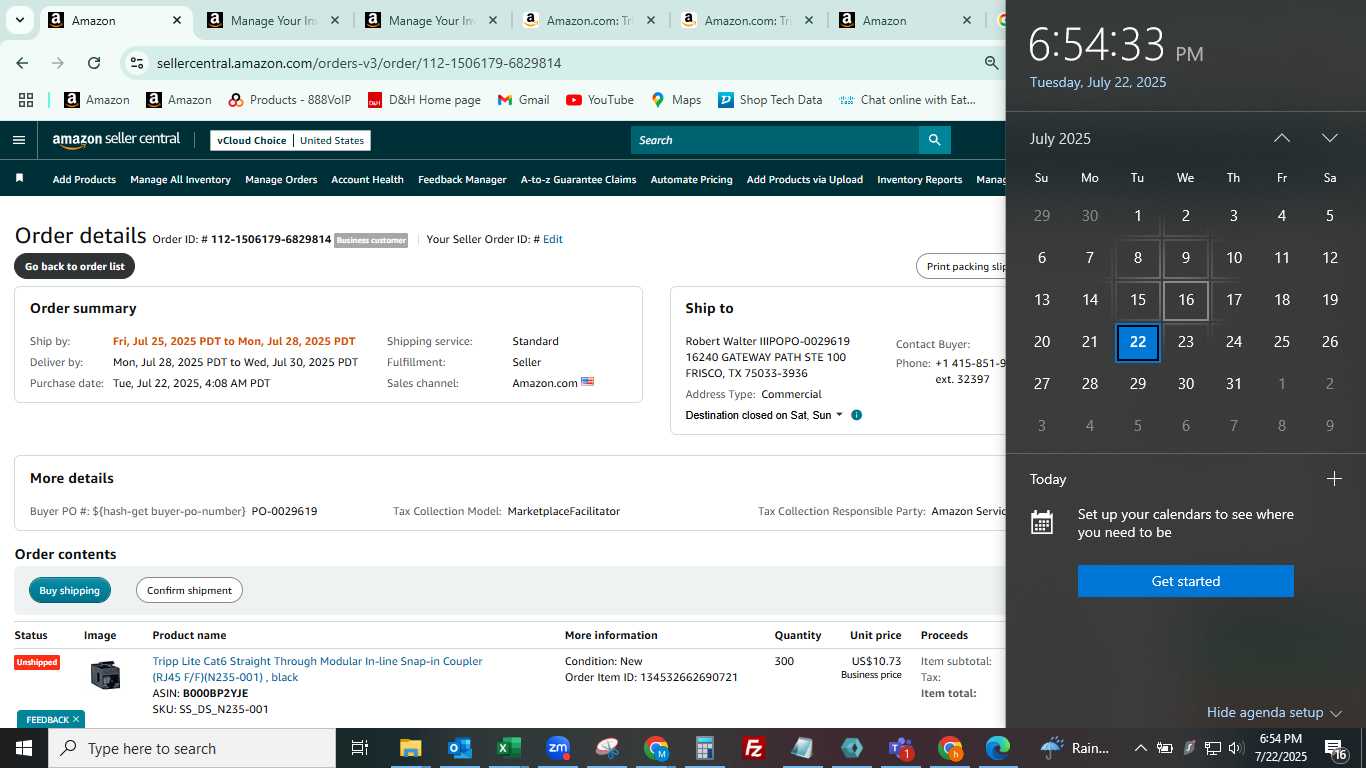
Task: Click the site information icon in address bar
Action: pyautogui.click(x=137, y=63)
